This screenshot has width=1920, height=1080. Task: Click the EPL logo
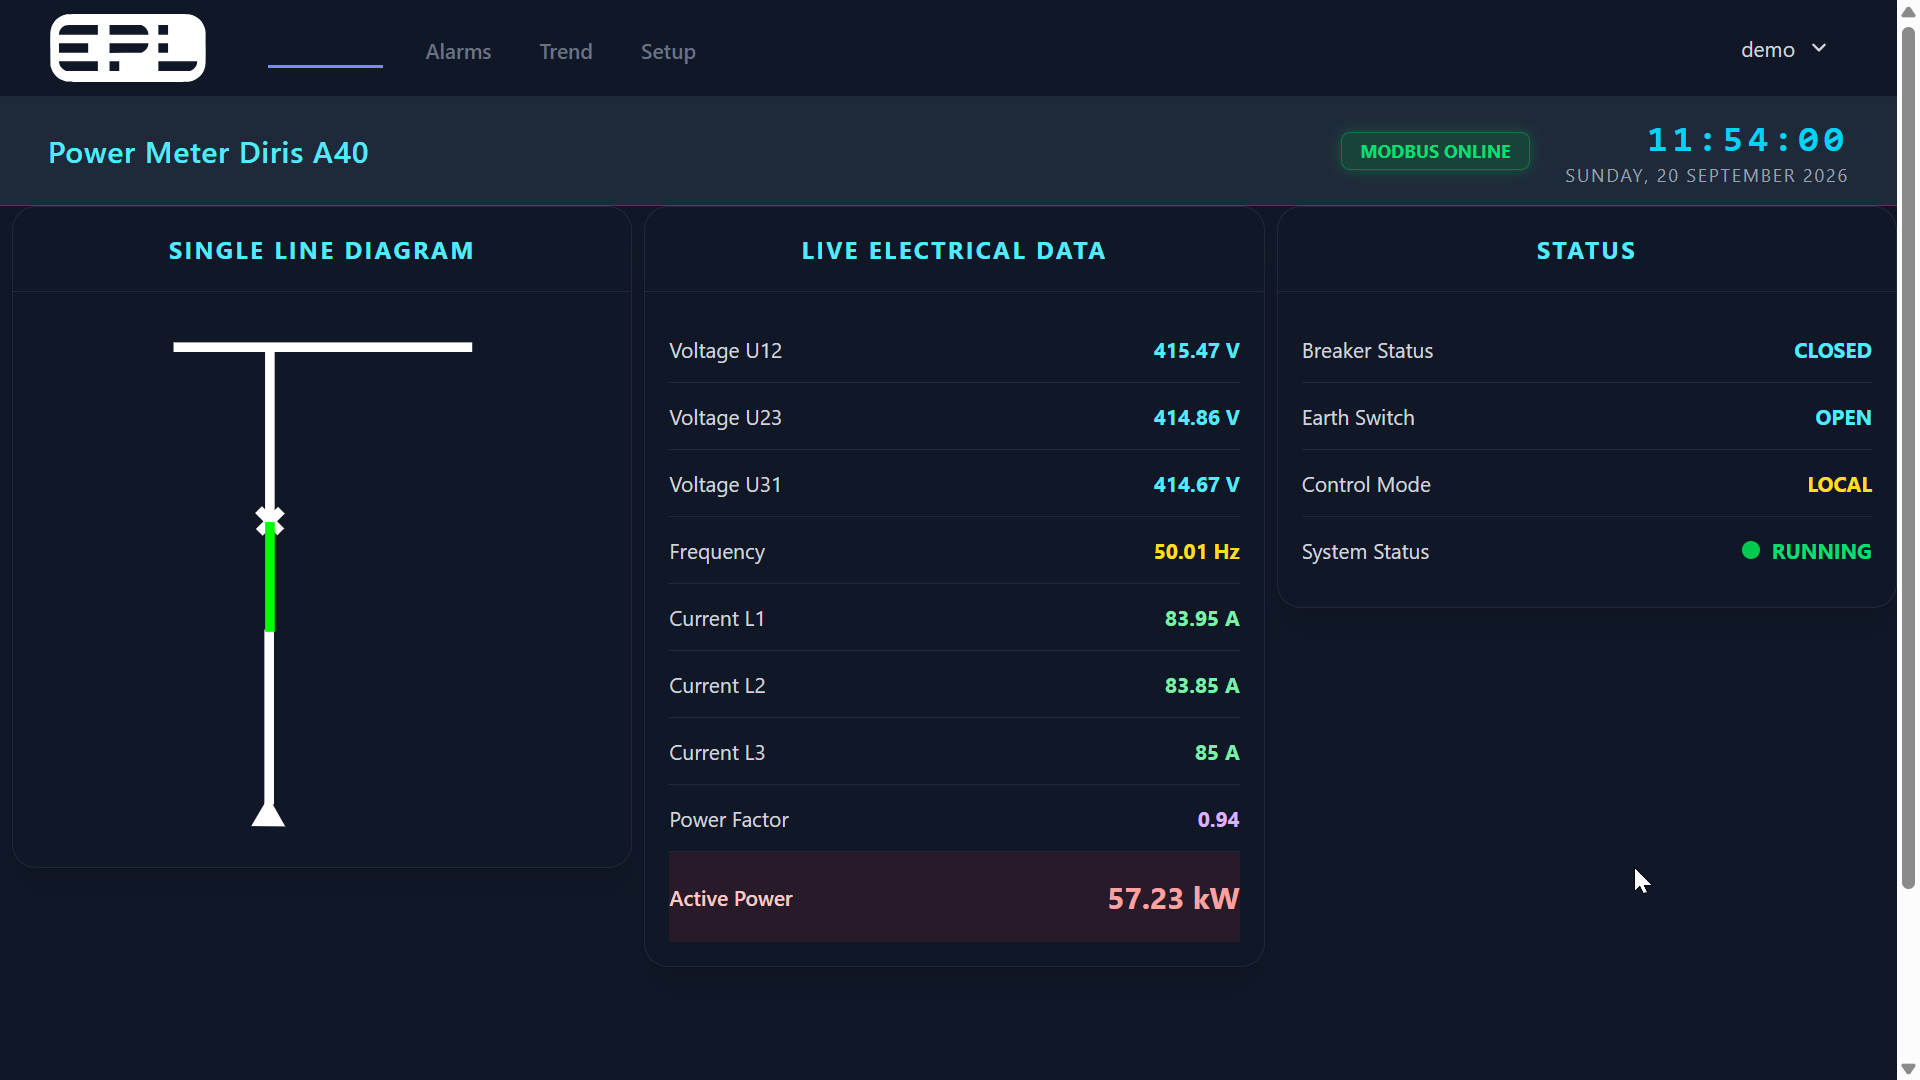[x=128, y=48]
